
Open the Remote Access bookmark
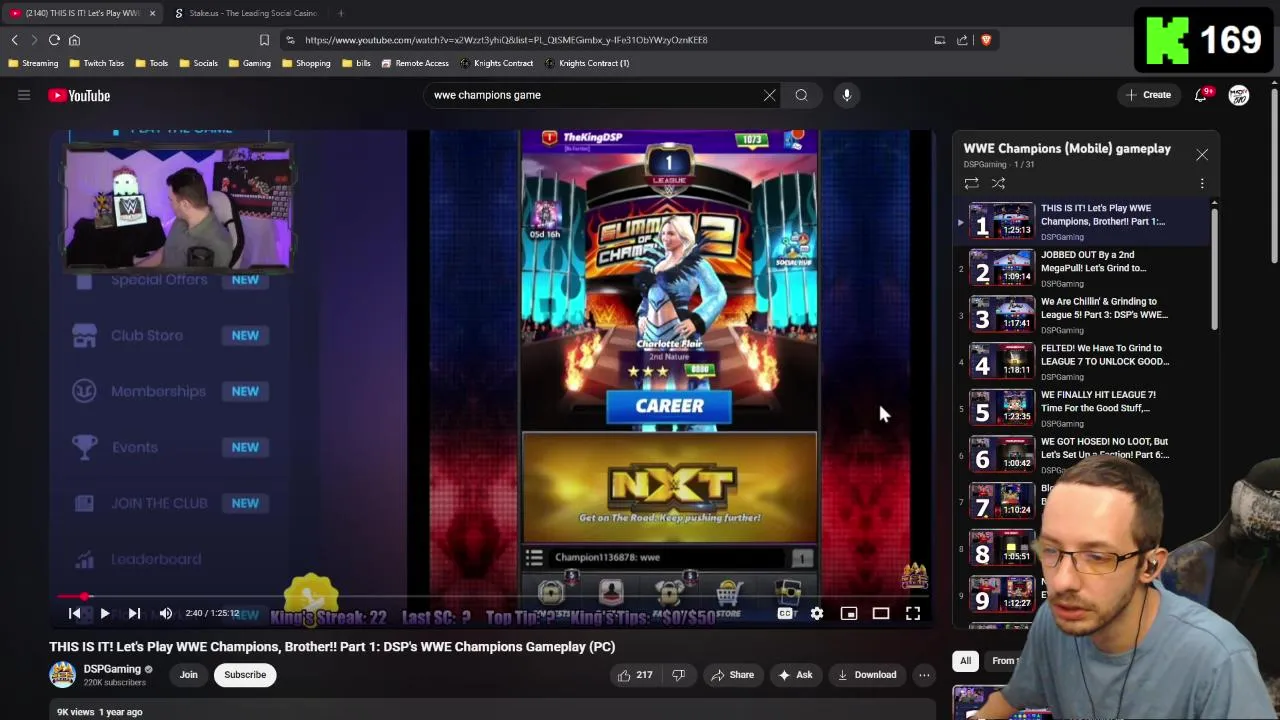(415, 63)
